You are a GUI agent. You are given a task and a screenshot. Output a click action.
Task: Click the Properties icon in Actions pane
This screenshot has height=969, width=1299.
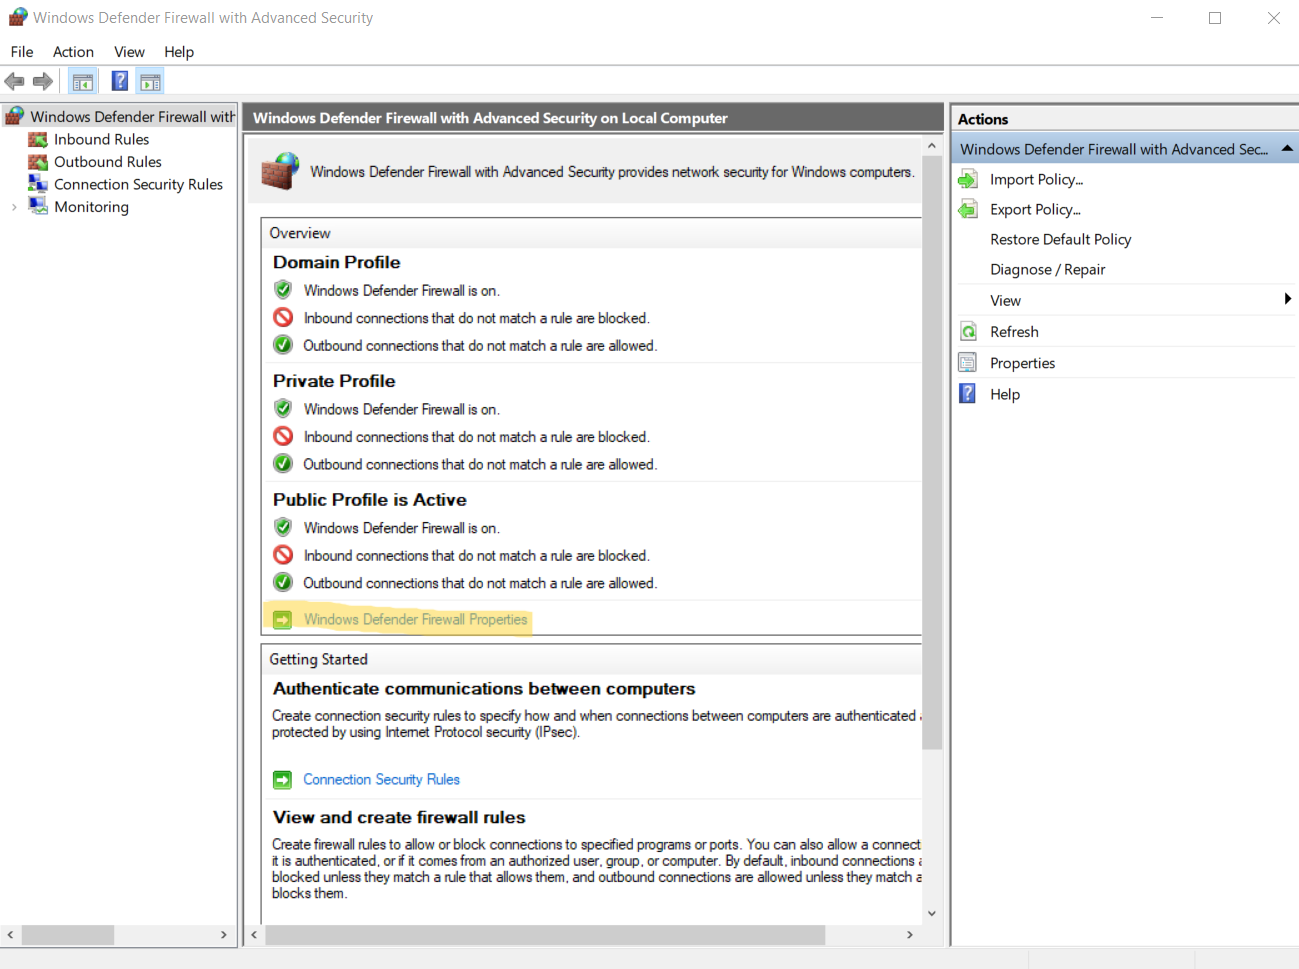pyautogui.click(x=968, y=363)
